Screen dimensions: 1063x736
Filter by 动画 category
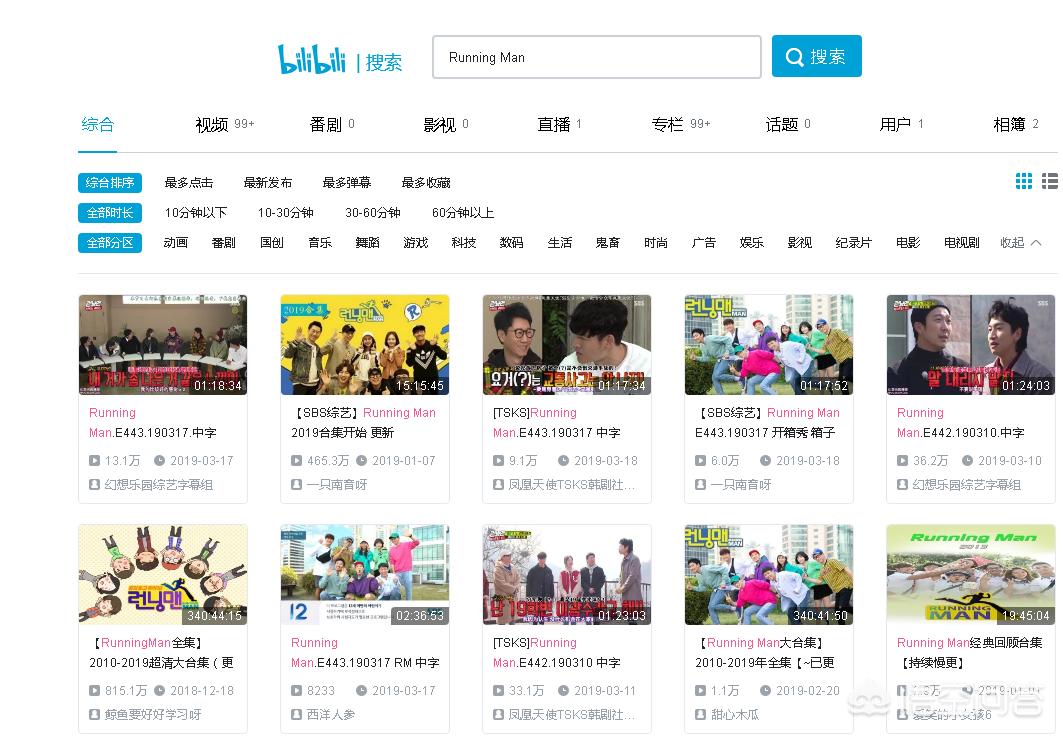coord(176,243)
